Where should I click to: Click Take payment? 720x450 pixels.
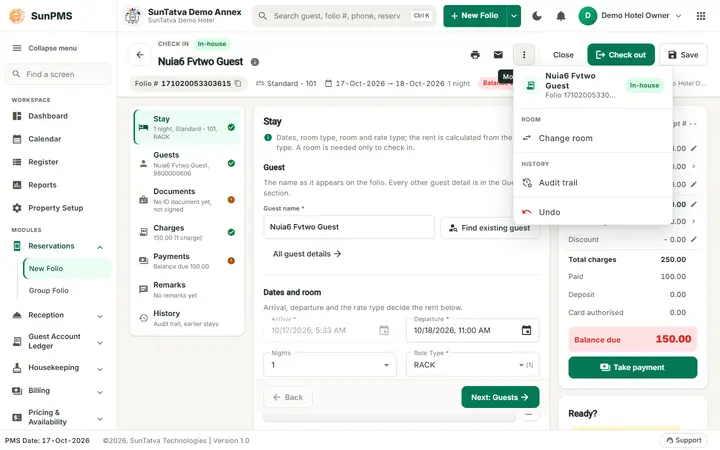click(632, 367)
